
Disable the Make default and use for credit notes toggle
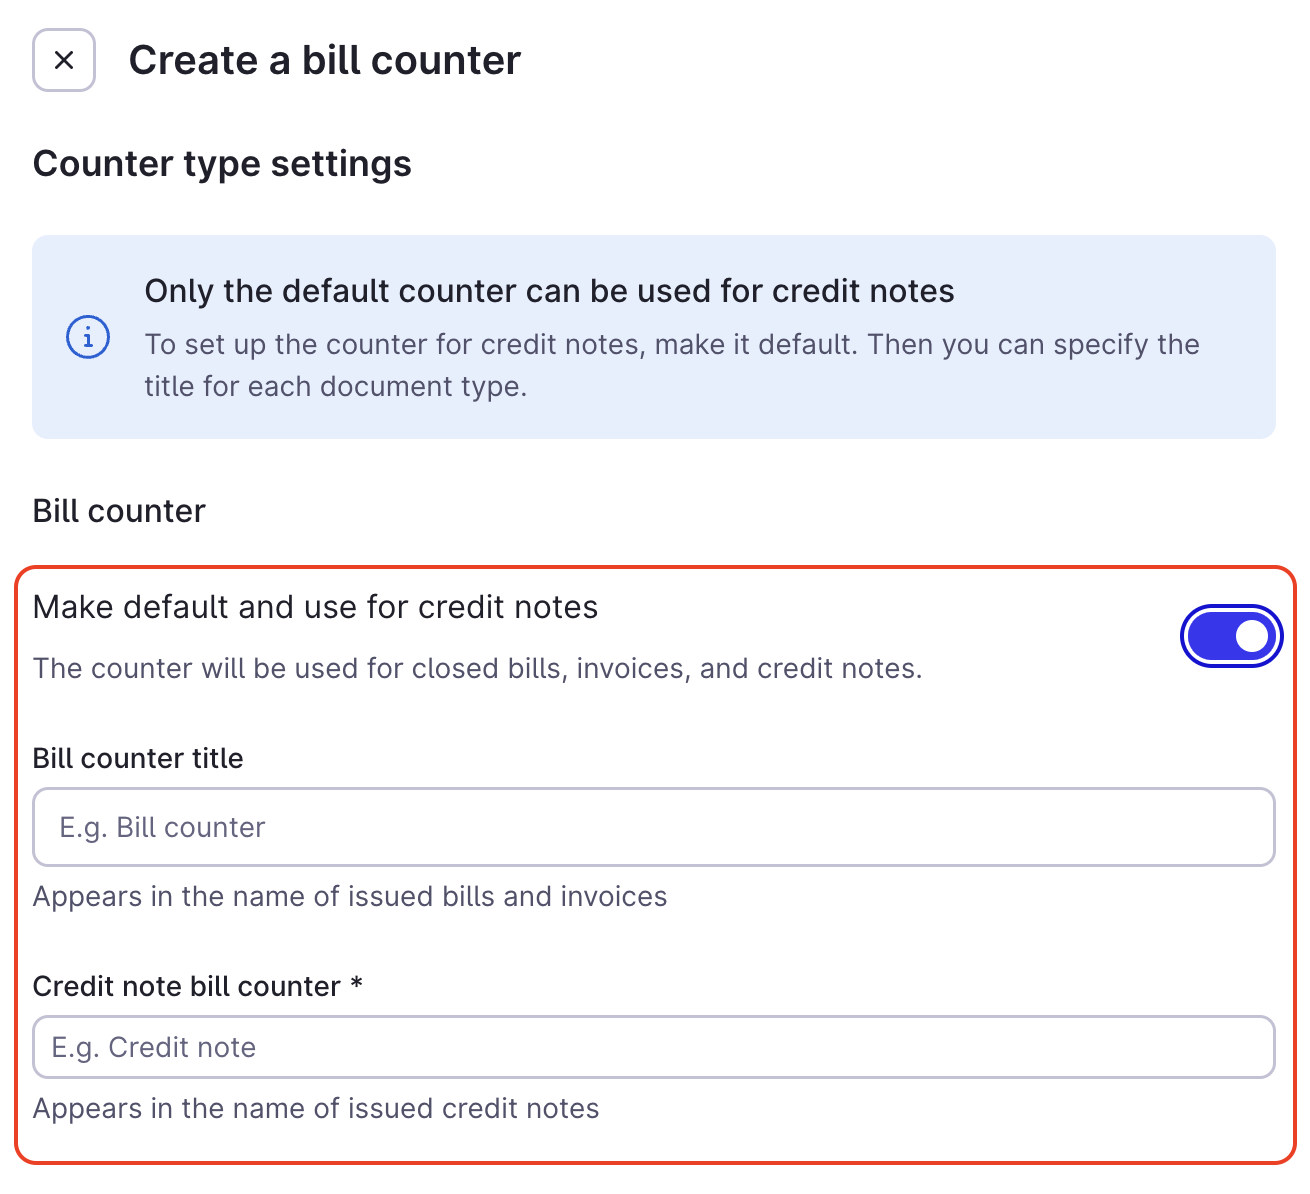(x=1231, y=635)
